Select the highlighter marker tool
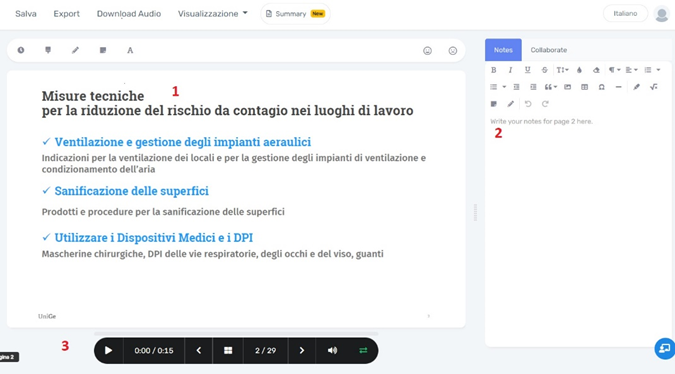The image size is (675, 374). pyautogui.click(x=48, y=50)
